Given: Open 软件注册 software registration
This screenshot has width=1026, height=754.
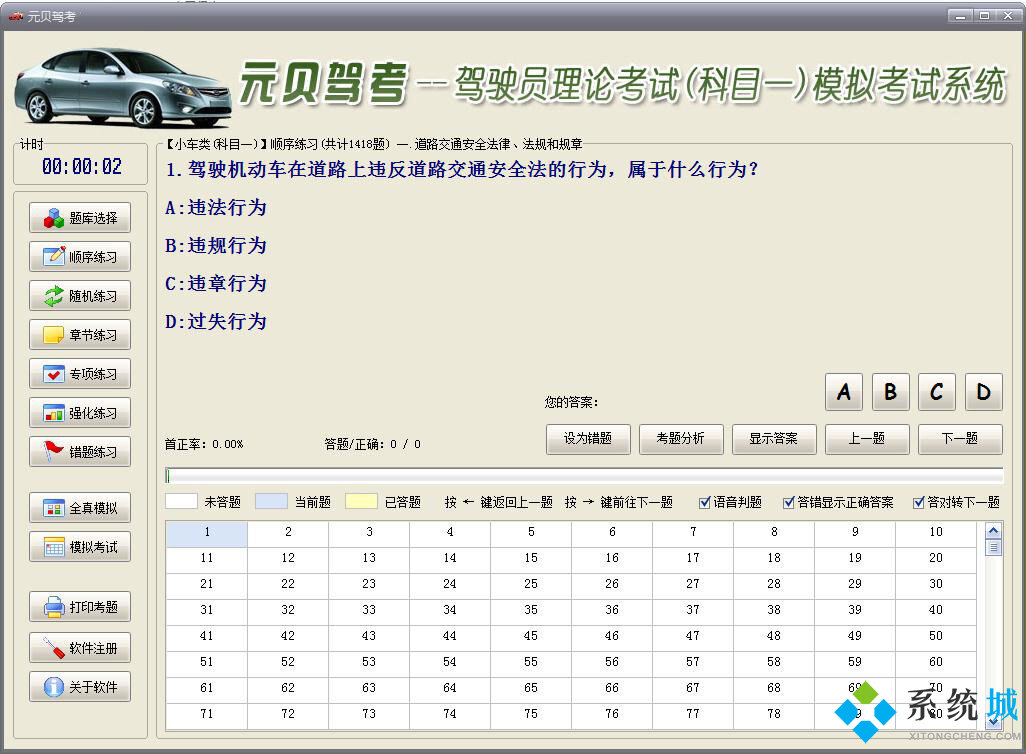Looking at the screenshot, I should click(80, 648).
